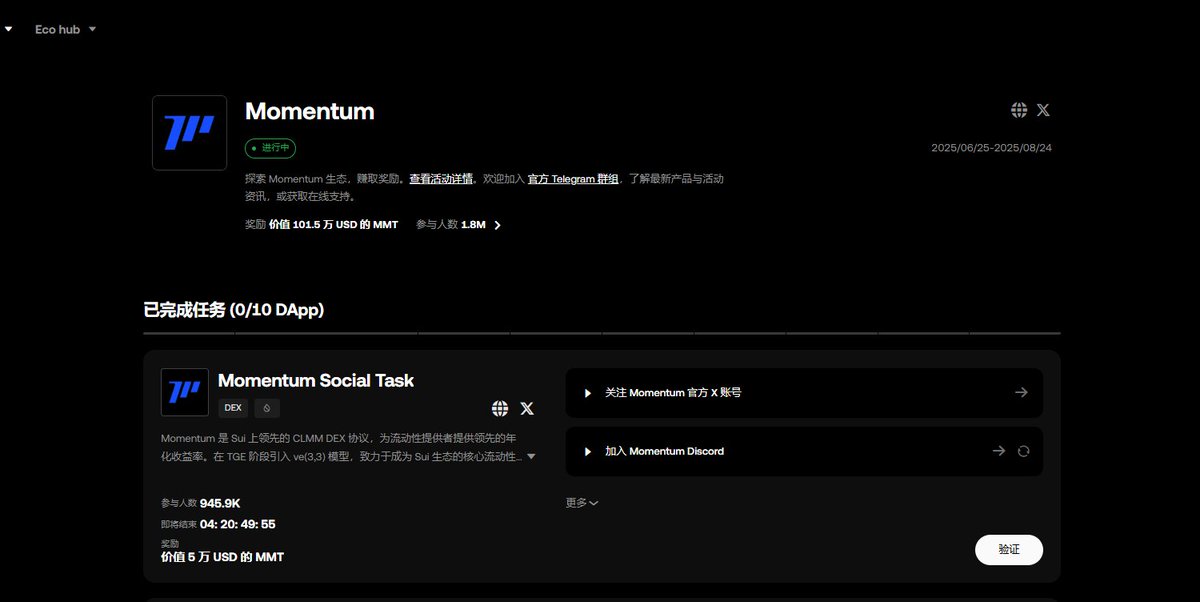The height and width of the screenshot is (602, 1200).
Task: Open 查看活动详情 link
Action: coord(441,179)
